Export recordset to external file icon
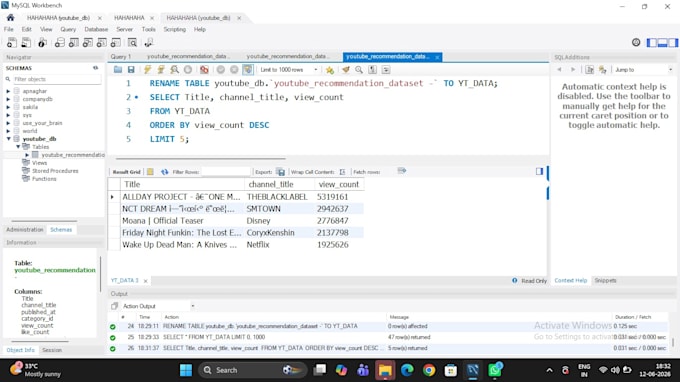 pyautogui.click(x=281, y=172)
